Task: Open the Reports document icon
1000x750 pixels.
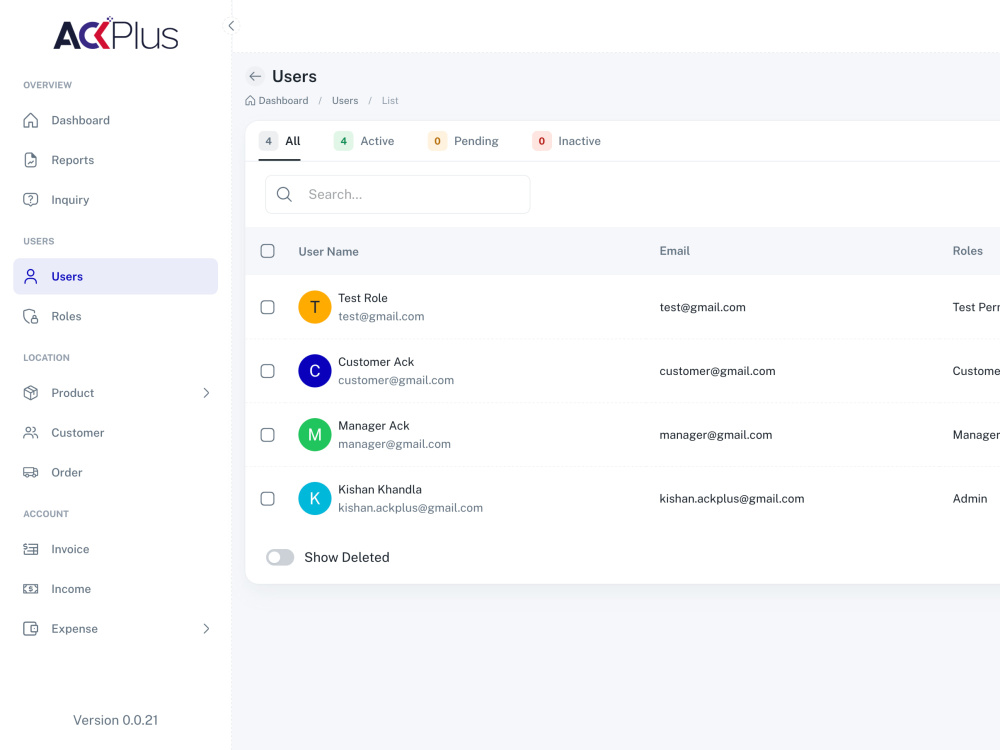Action: click(x=31, y=159)
